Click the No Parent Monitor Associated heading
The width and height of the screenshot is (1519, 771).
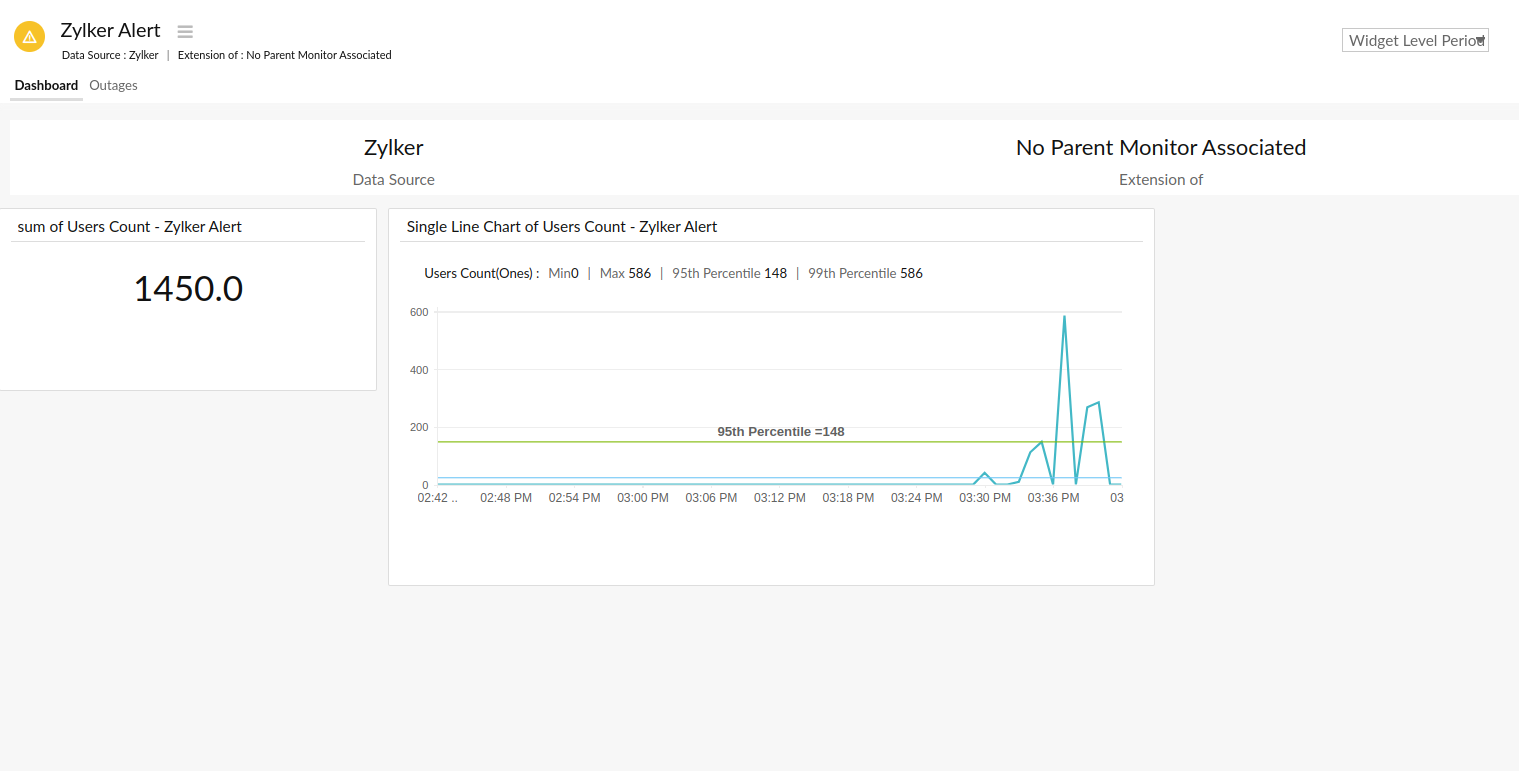[x=1160, y=147]
